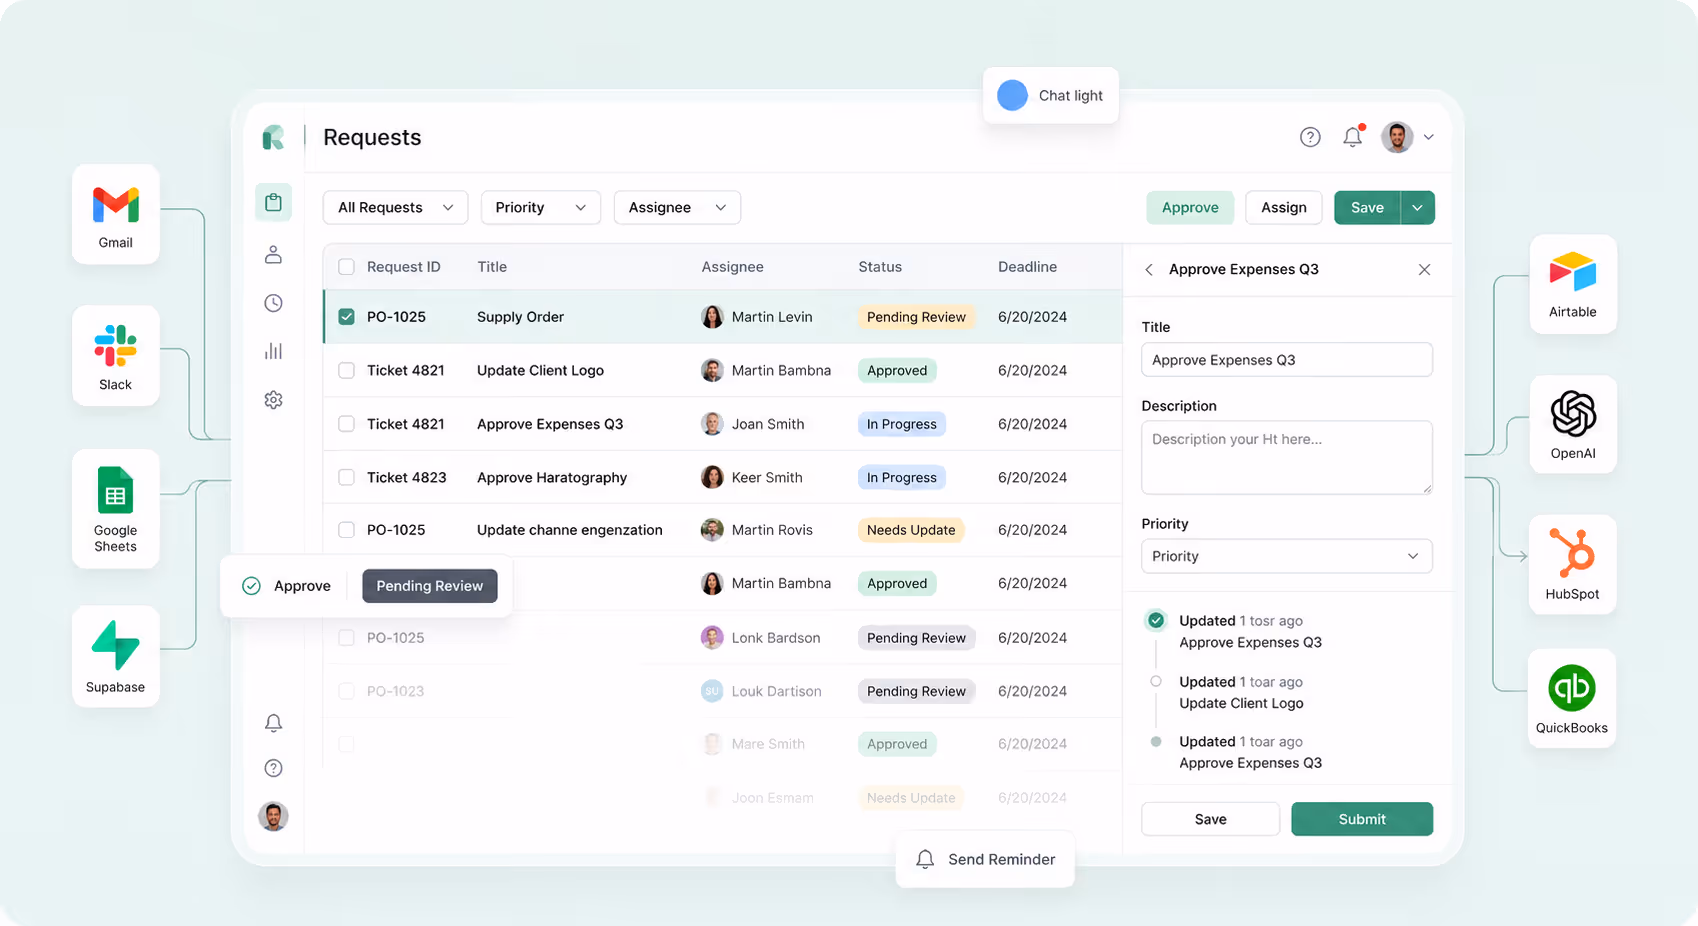Click the green checked timeline marker

1156,621
